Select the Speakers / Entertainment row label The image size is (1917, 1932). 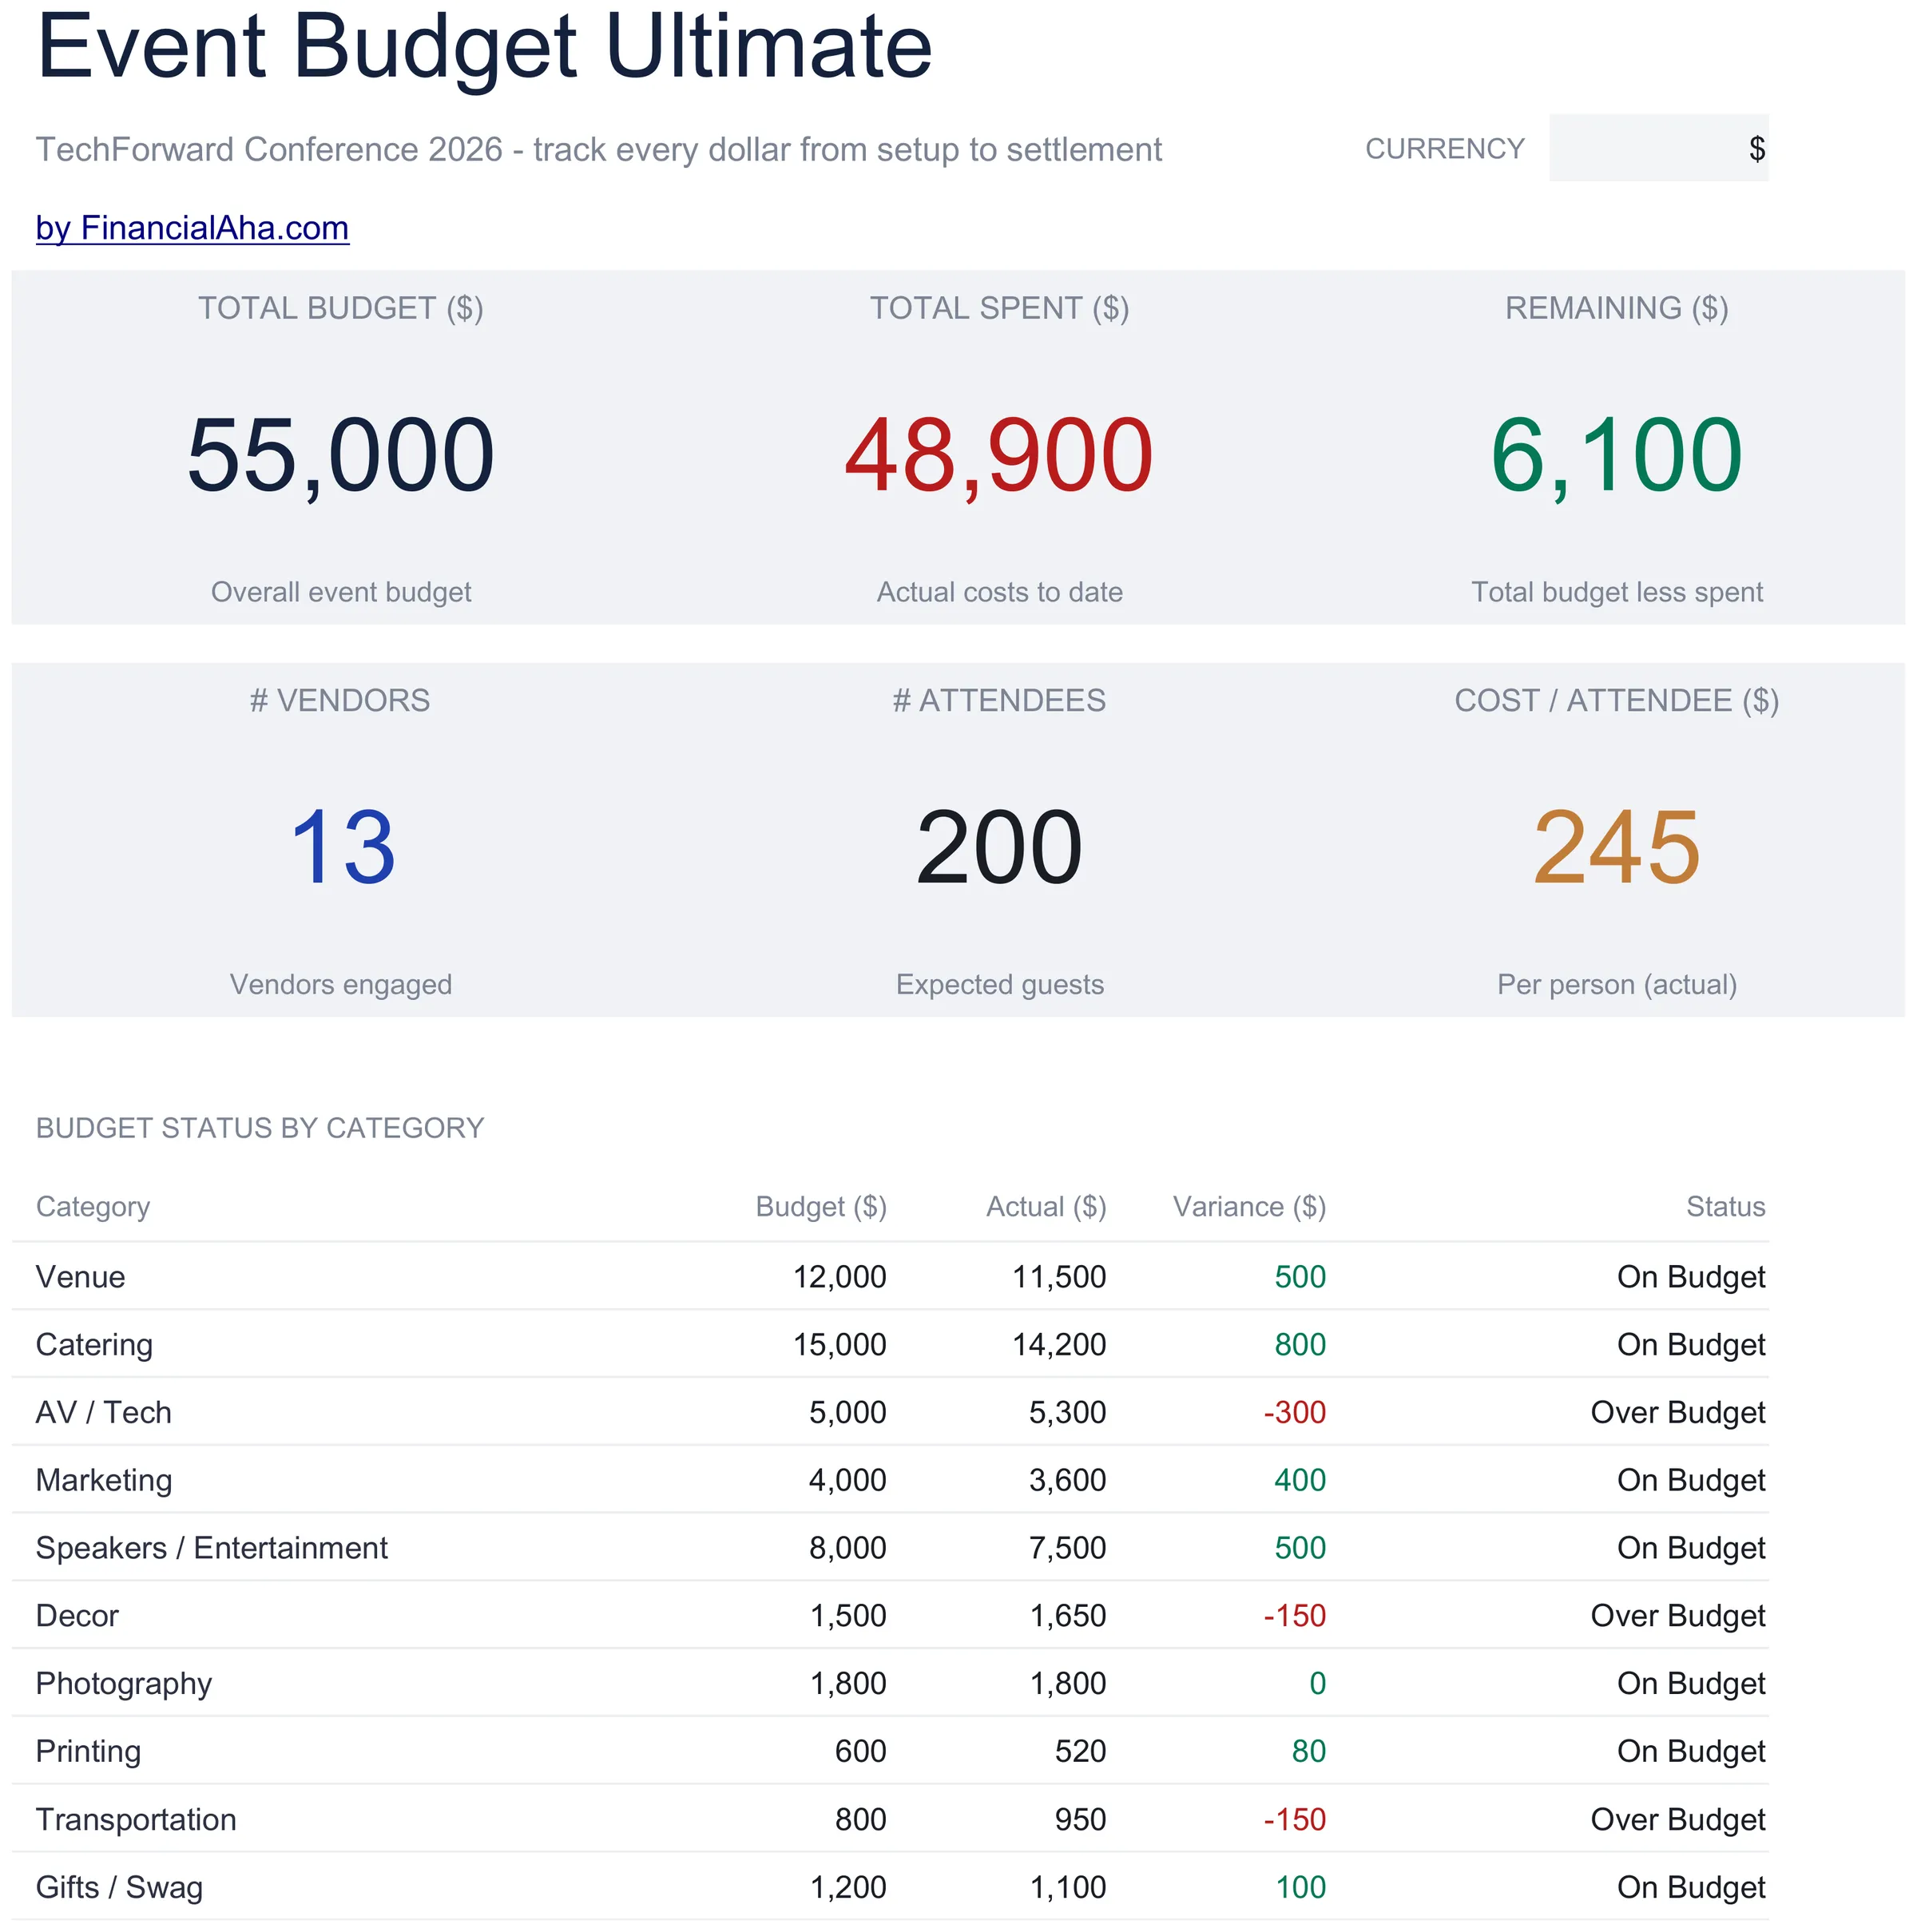[x=212, y=1549]
